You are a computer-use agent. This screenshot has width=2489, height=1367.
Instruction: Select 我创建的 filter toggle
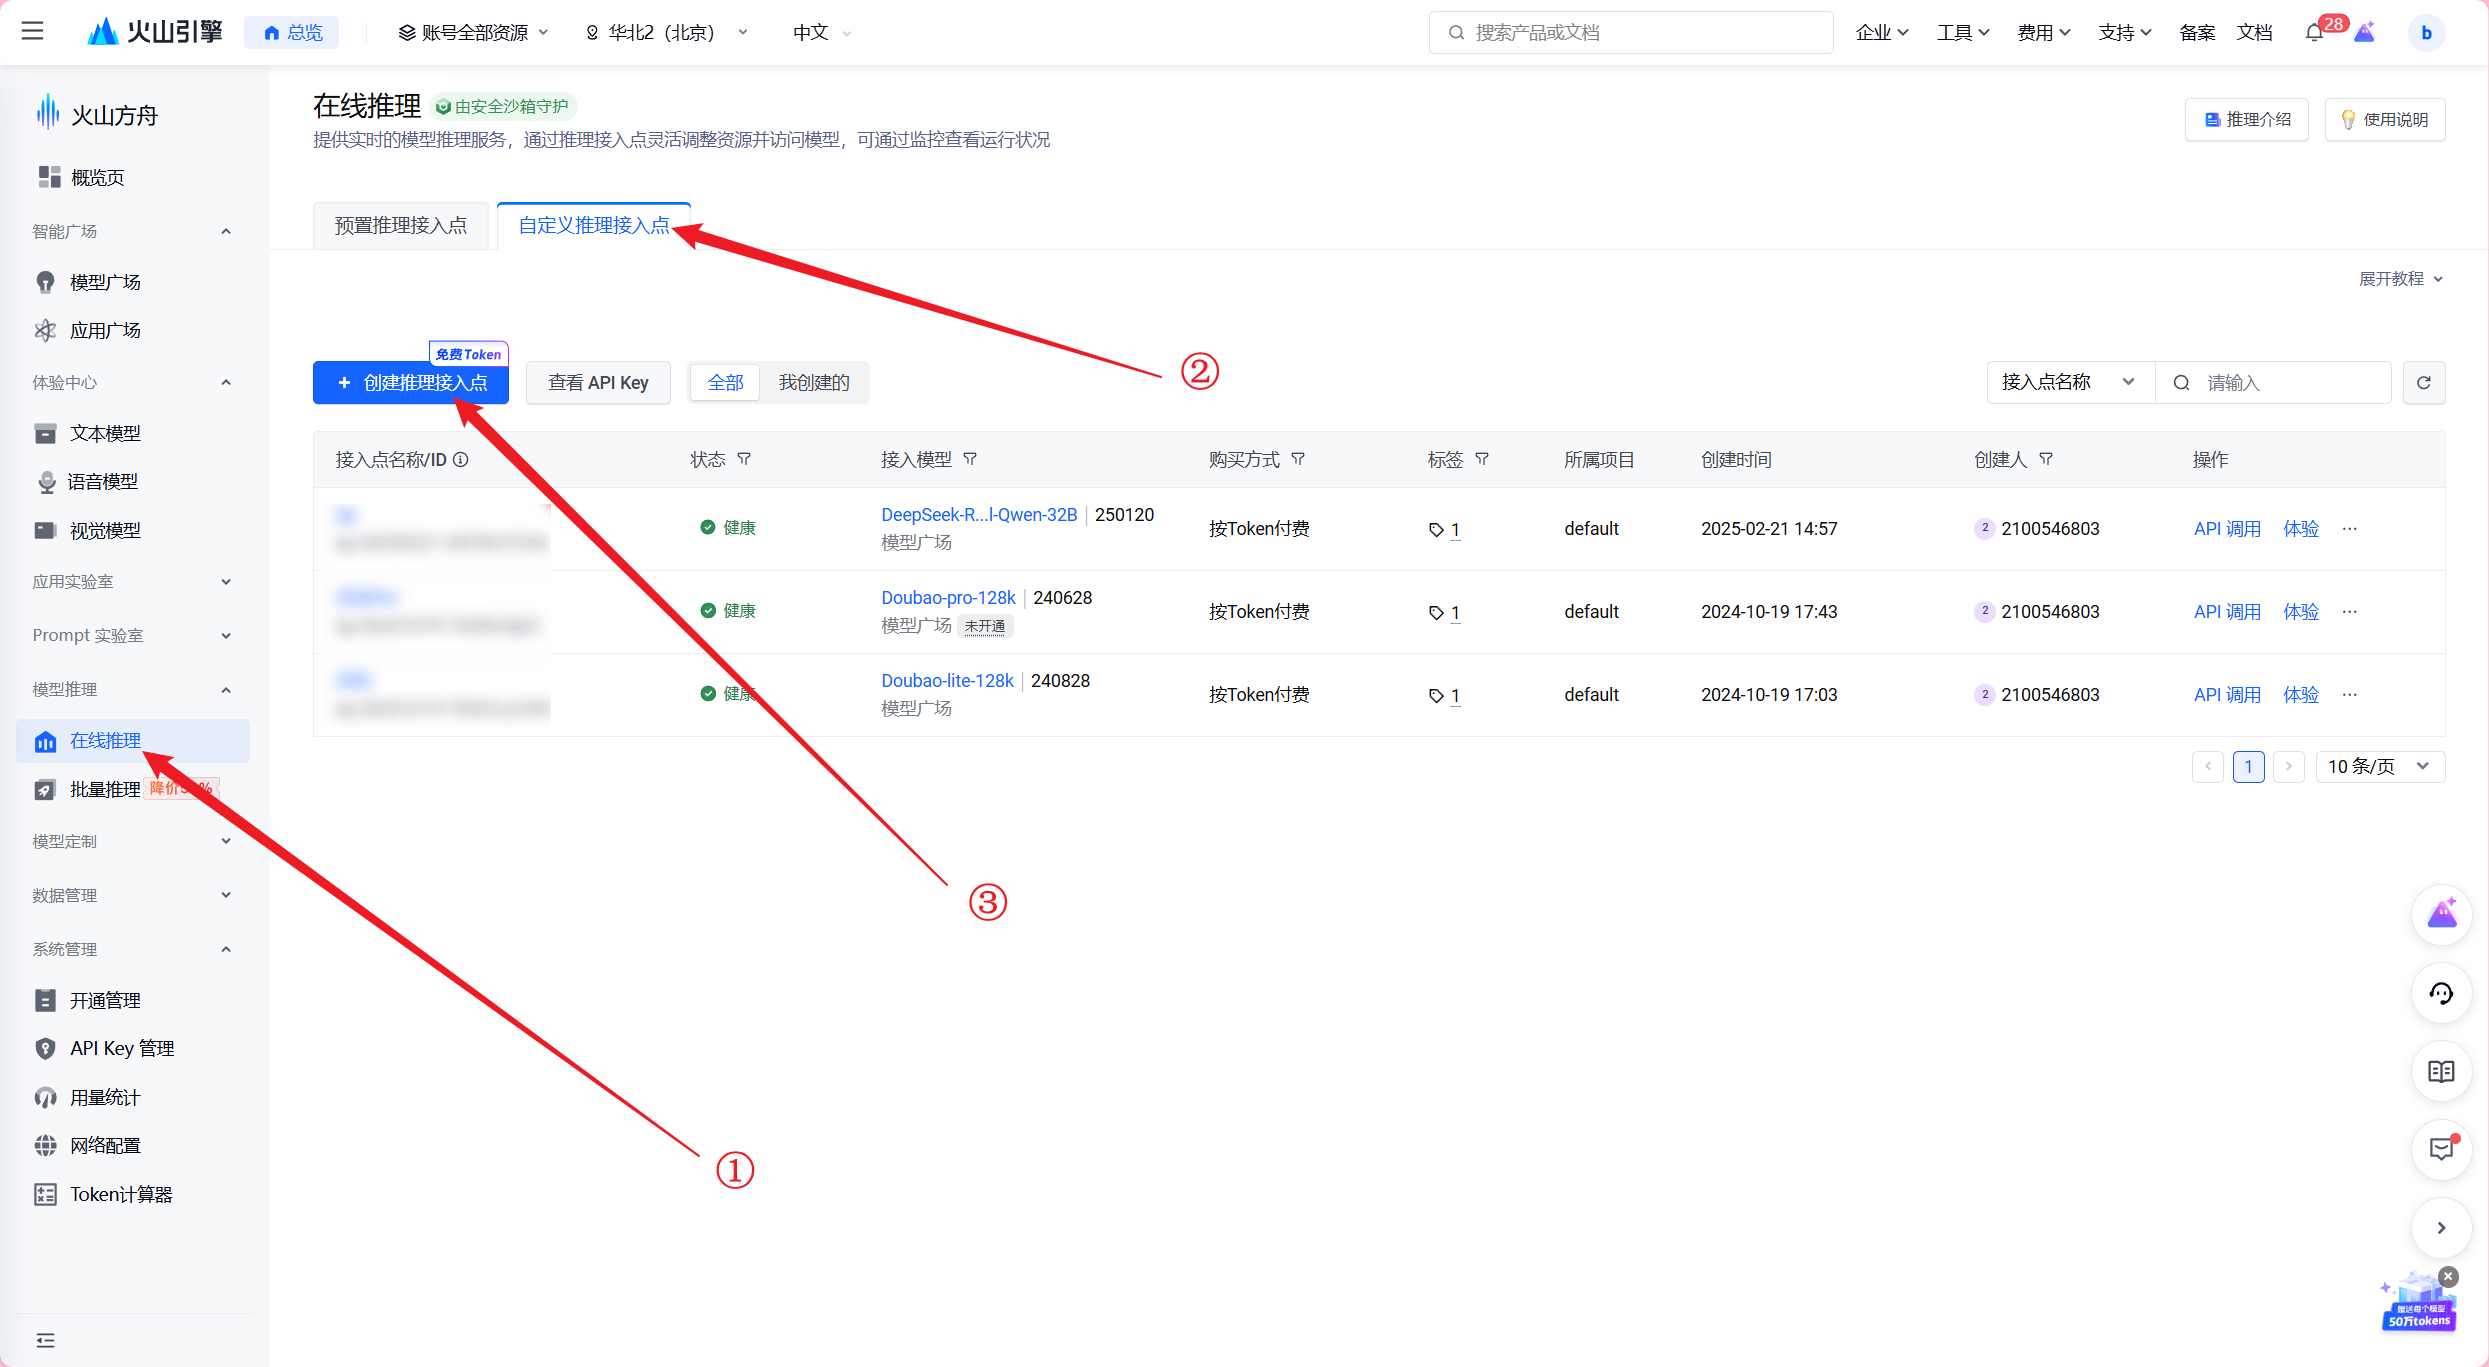click(x=814, y=382)
